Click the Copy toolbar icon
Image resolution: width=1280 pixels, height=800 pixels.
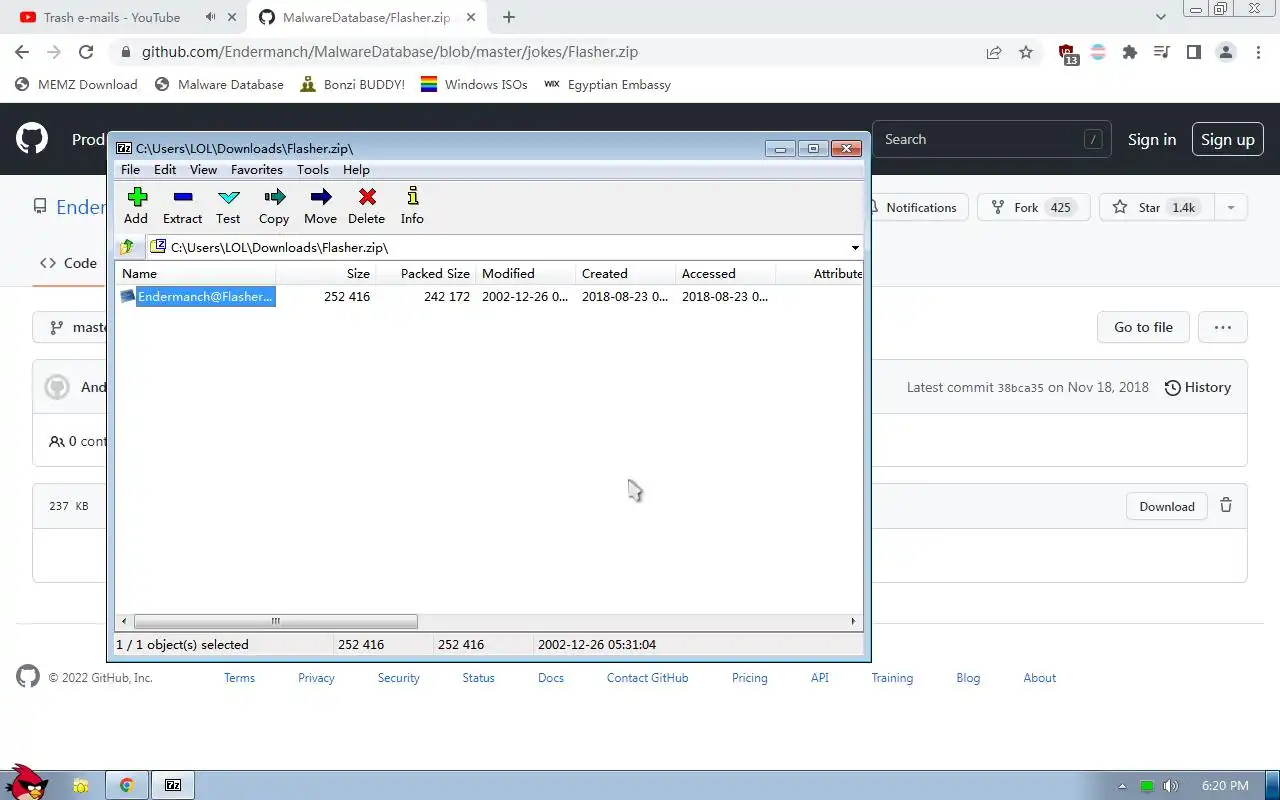coord(274,205)
